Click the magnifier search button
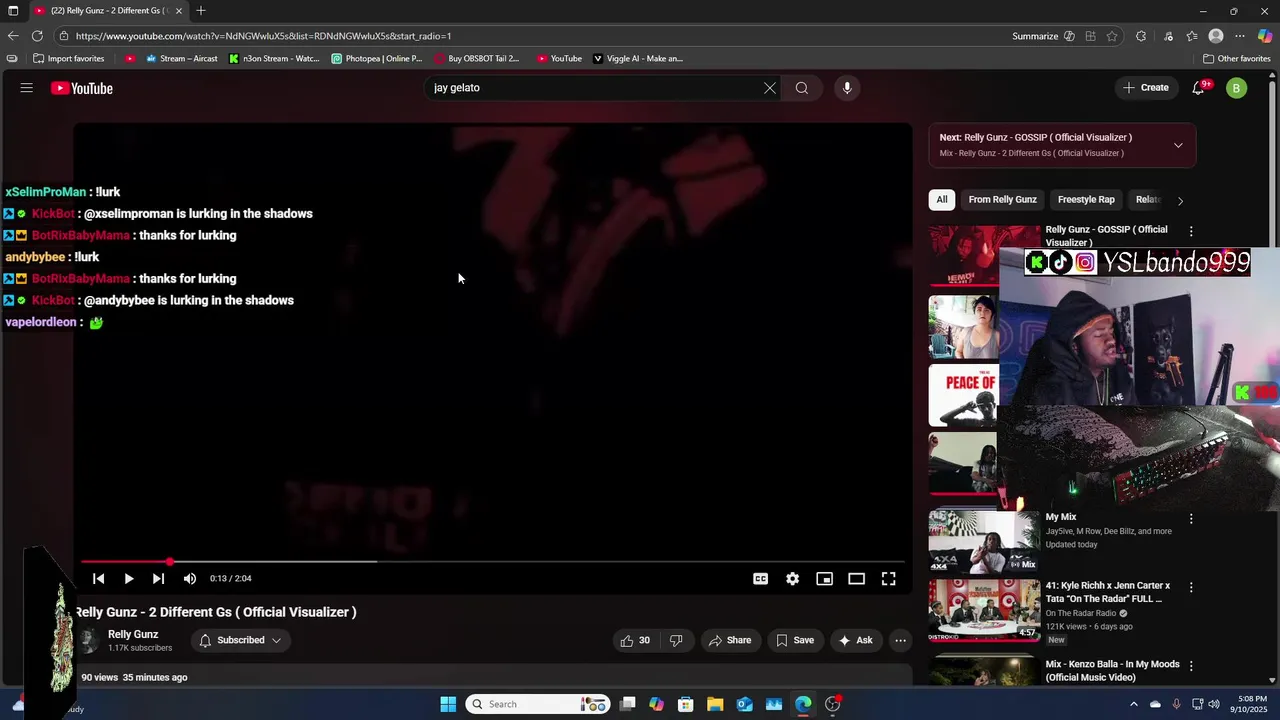The width and height of the screenshot is (1280, 720). pos(802,88)
